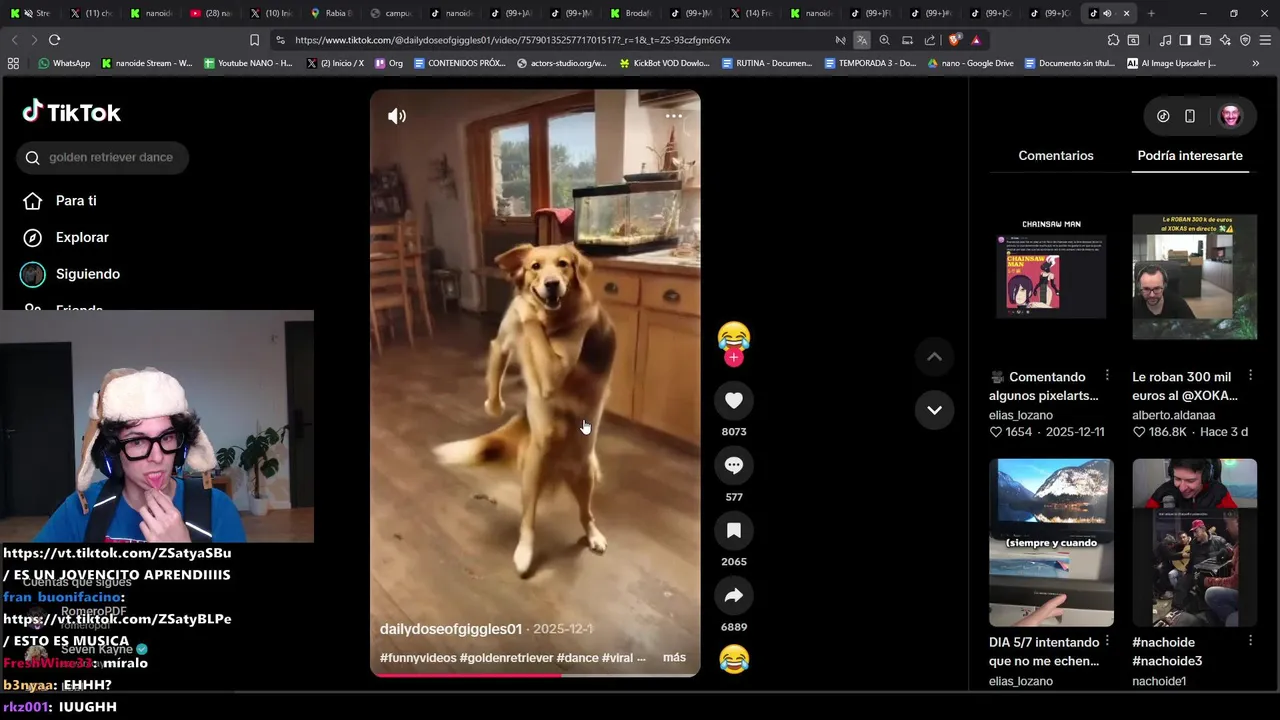
Task: Open the comments speech-bubble icon
Action: [734, 465]
